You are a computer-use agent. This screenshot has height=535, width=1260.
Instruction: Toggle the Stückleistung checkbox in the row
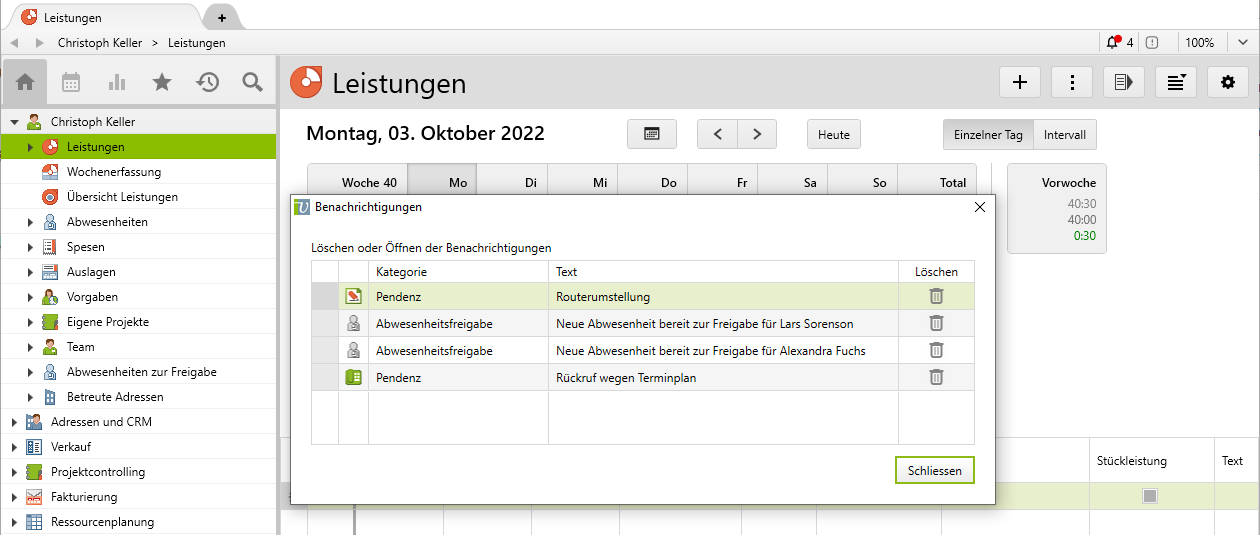tap(1150, 496)
